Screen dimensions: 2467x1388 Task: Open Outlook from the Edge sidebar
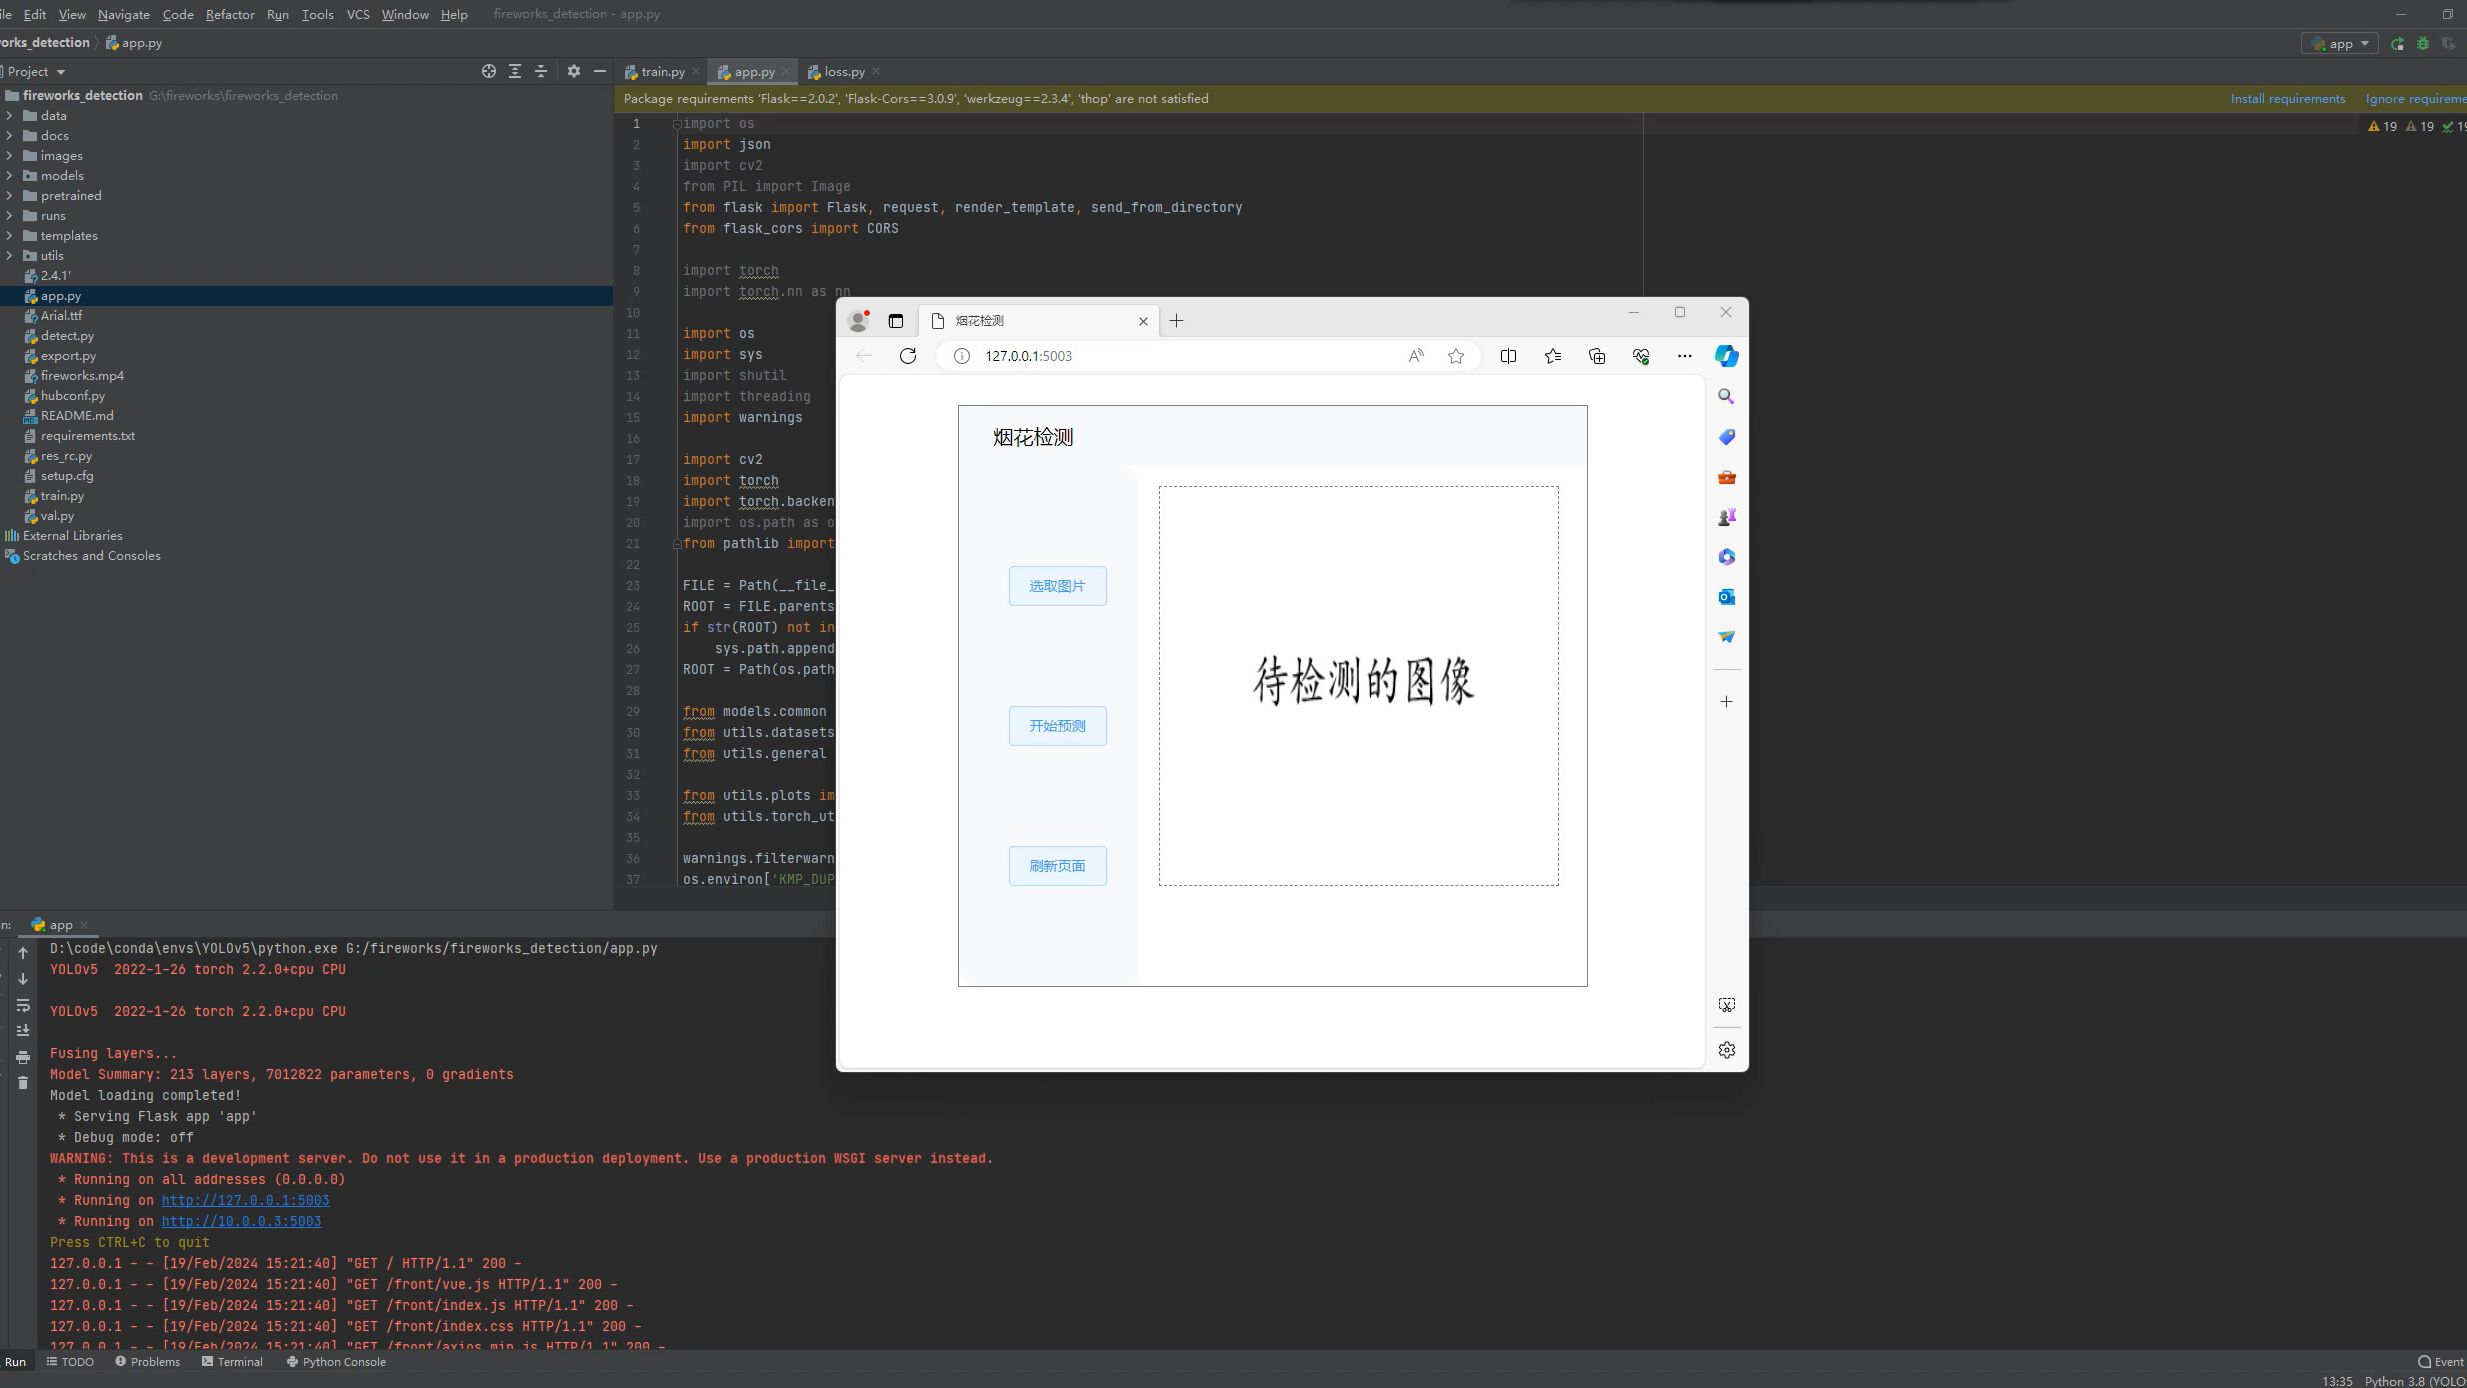click(x=1727, y=597)
